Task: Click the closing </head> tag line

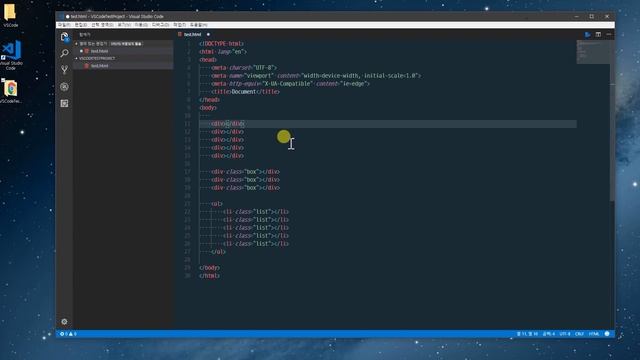Action: (x=209, y=100)
